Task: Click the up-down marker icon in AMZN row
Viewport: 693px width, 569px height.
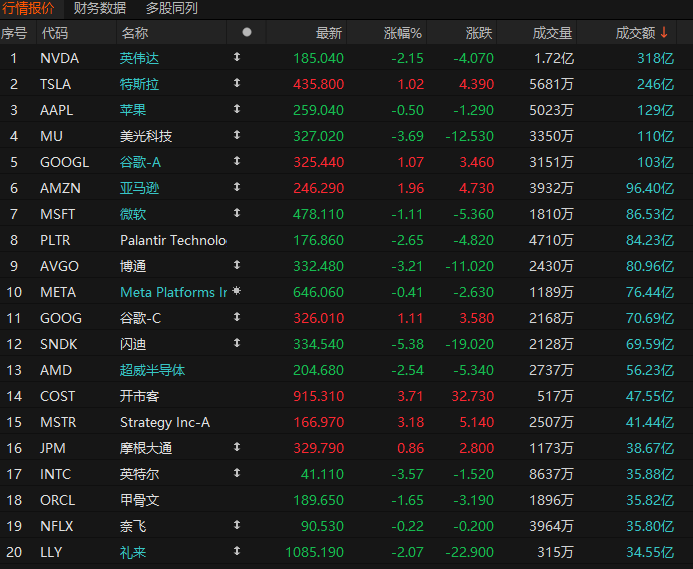Action: pyautogui.click(x=237, y=187)
